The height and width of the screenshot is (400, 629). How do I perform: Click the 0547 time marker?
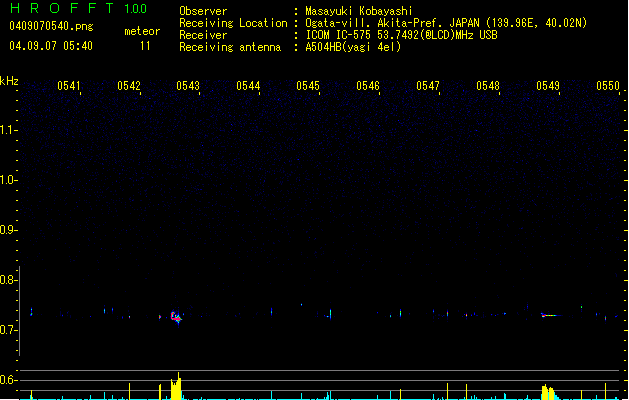tap(428, 86)
